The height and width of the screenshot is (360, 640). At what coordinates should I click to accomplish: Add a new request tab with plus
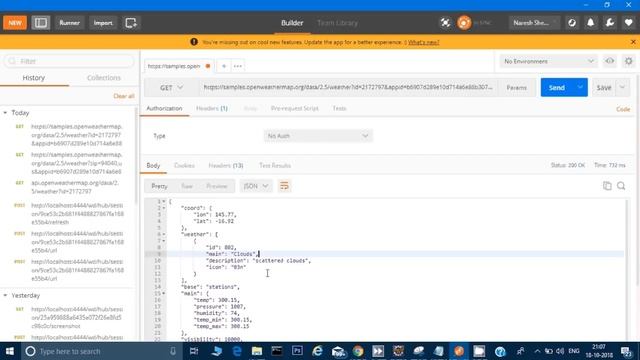click(x=224, y=66)
